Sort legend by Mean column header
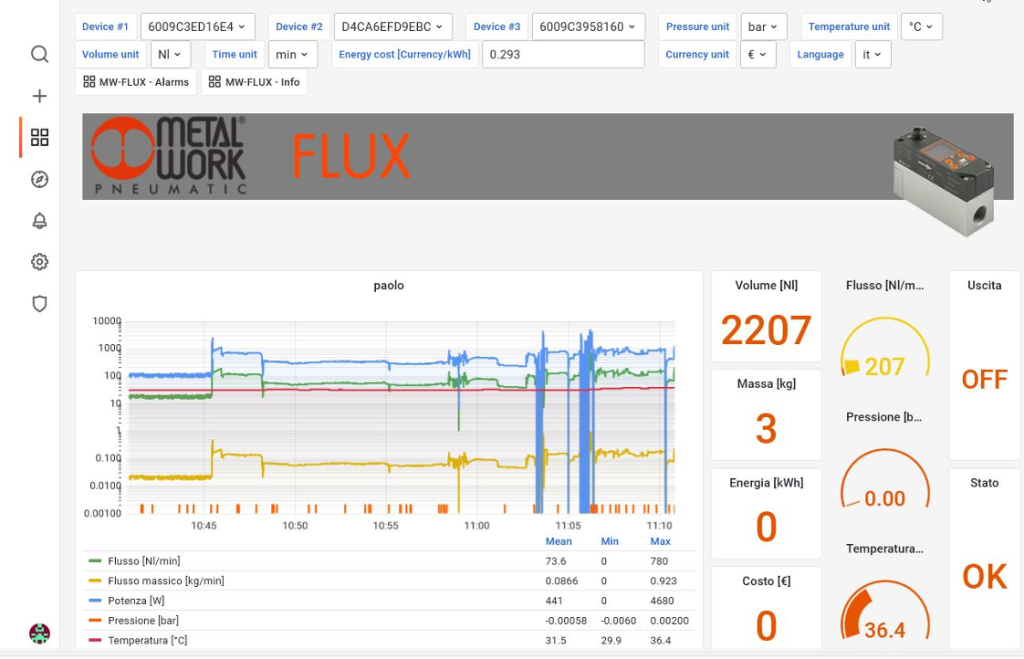 tap(558, 541)
